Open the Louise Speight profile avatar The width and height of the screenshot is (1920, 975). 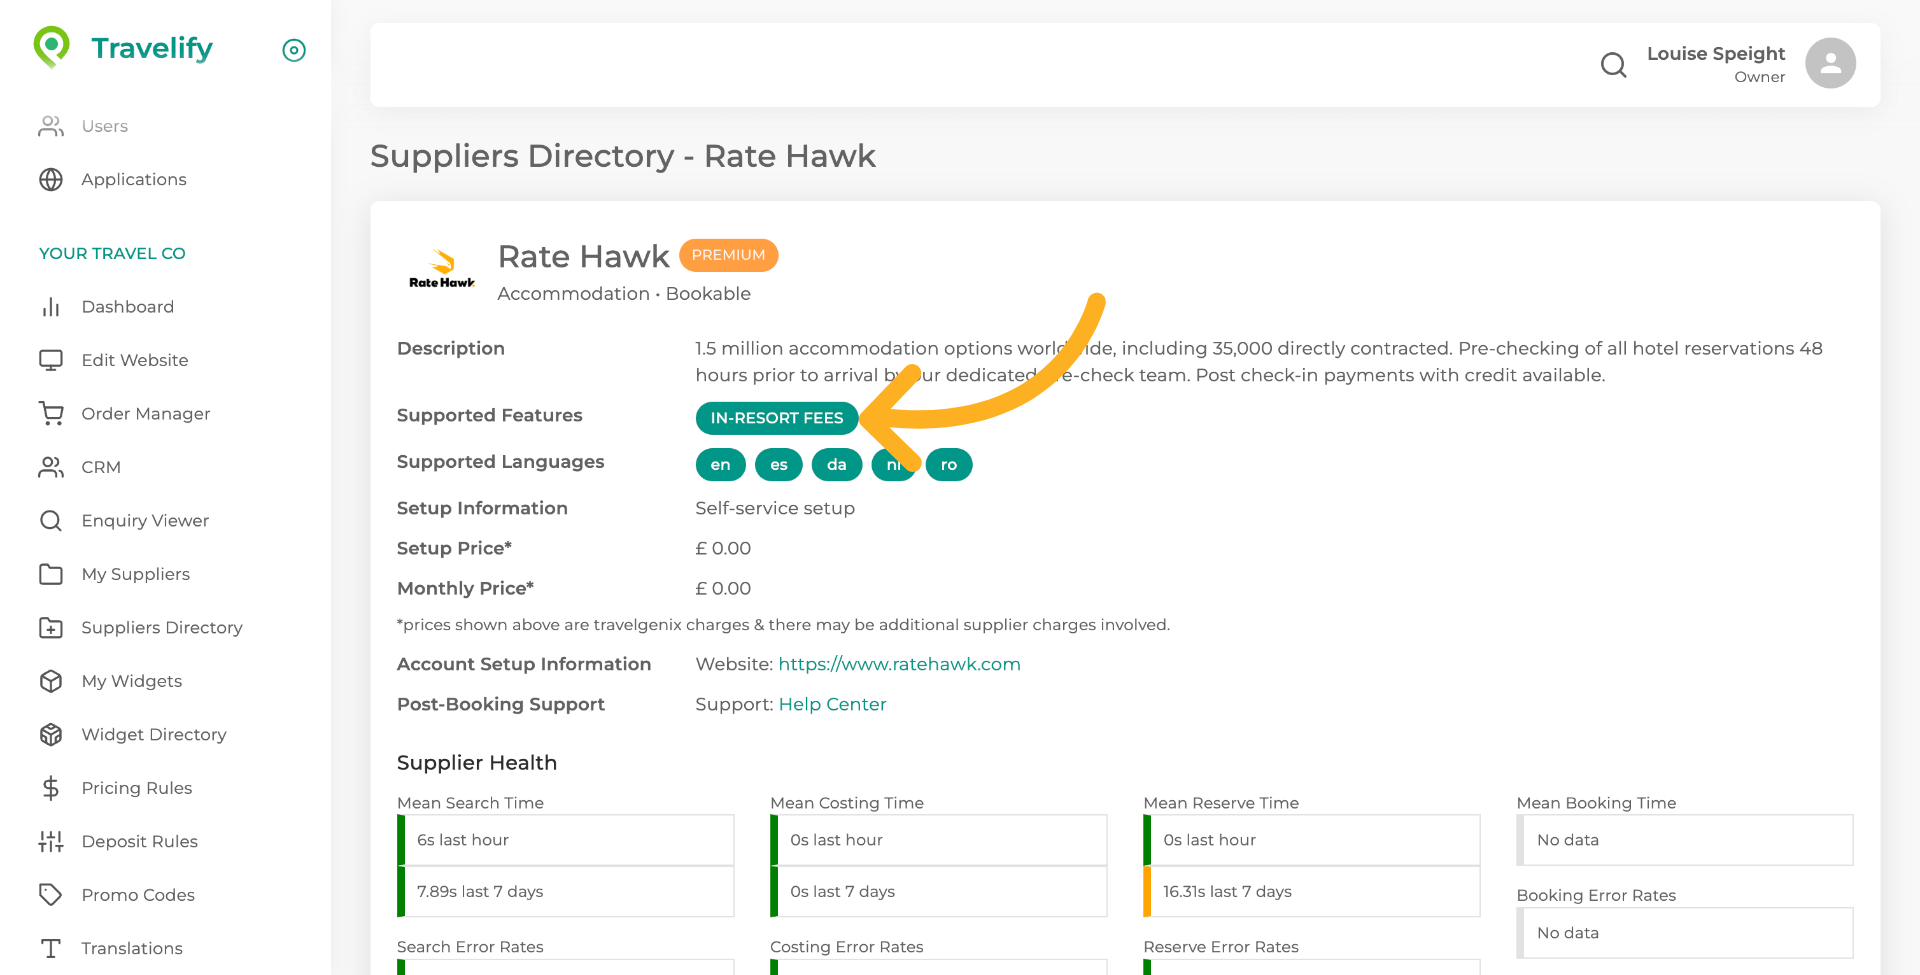1830,63
